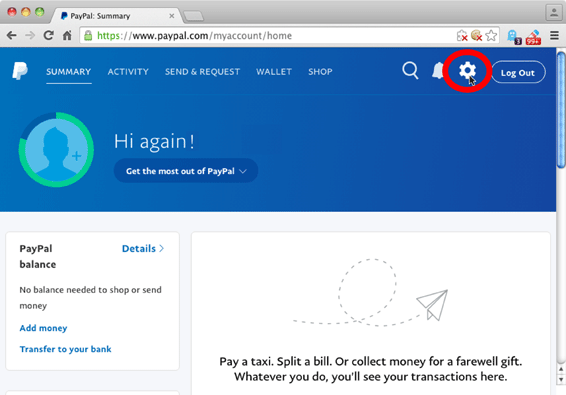The height and width of the screenshot is (395, 566).
Task: Open notifications bell icon
Action: (x=438, y=70)
